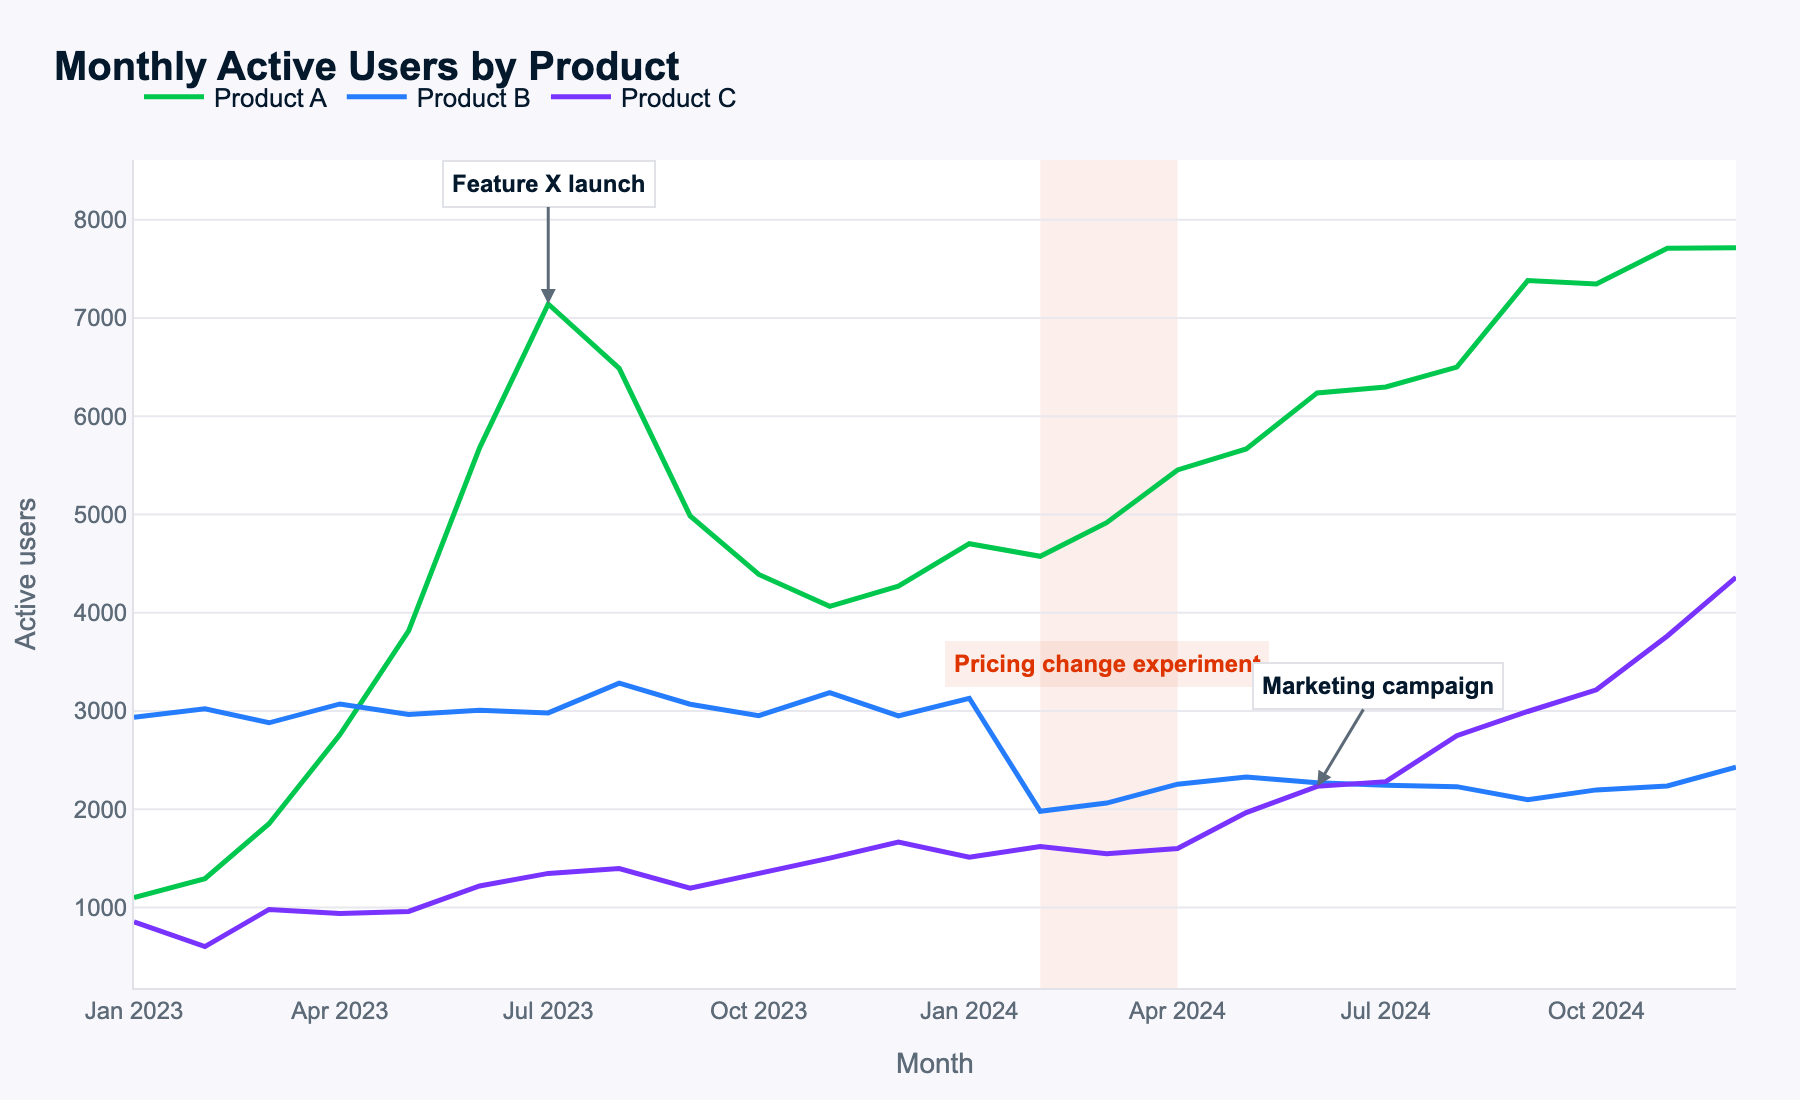Click the Month axis title
This screenshot has height=1100, width=1800.
pyautogui.click(x=934, y=1063)
